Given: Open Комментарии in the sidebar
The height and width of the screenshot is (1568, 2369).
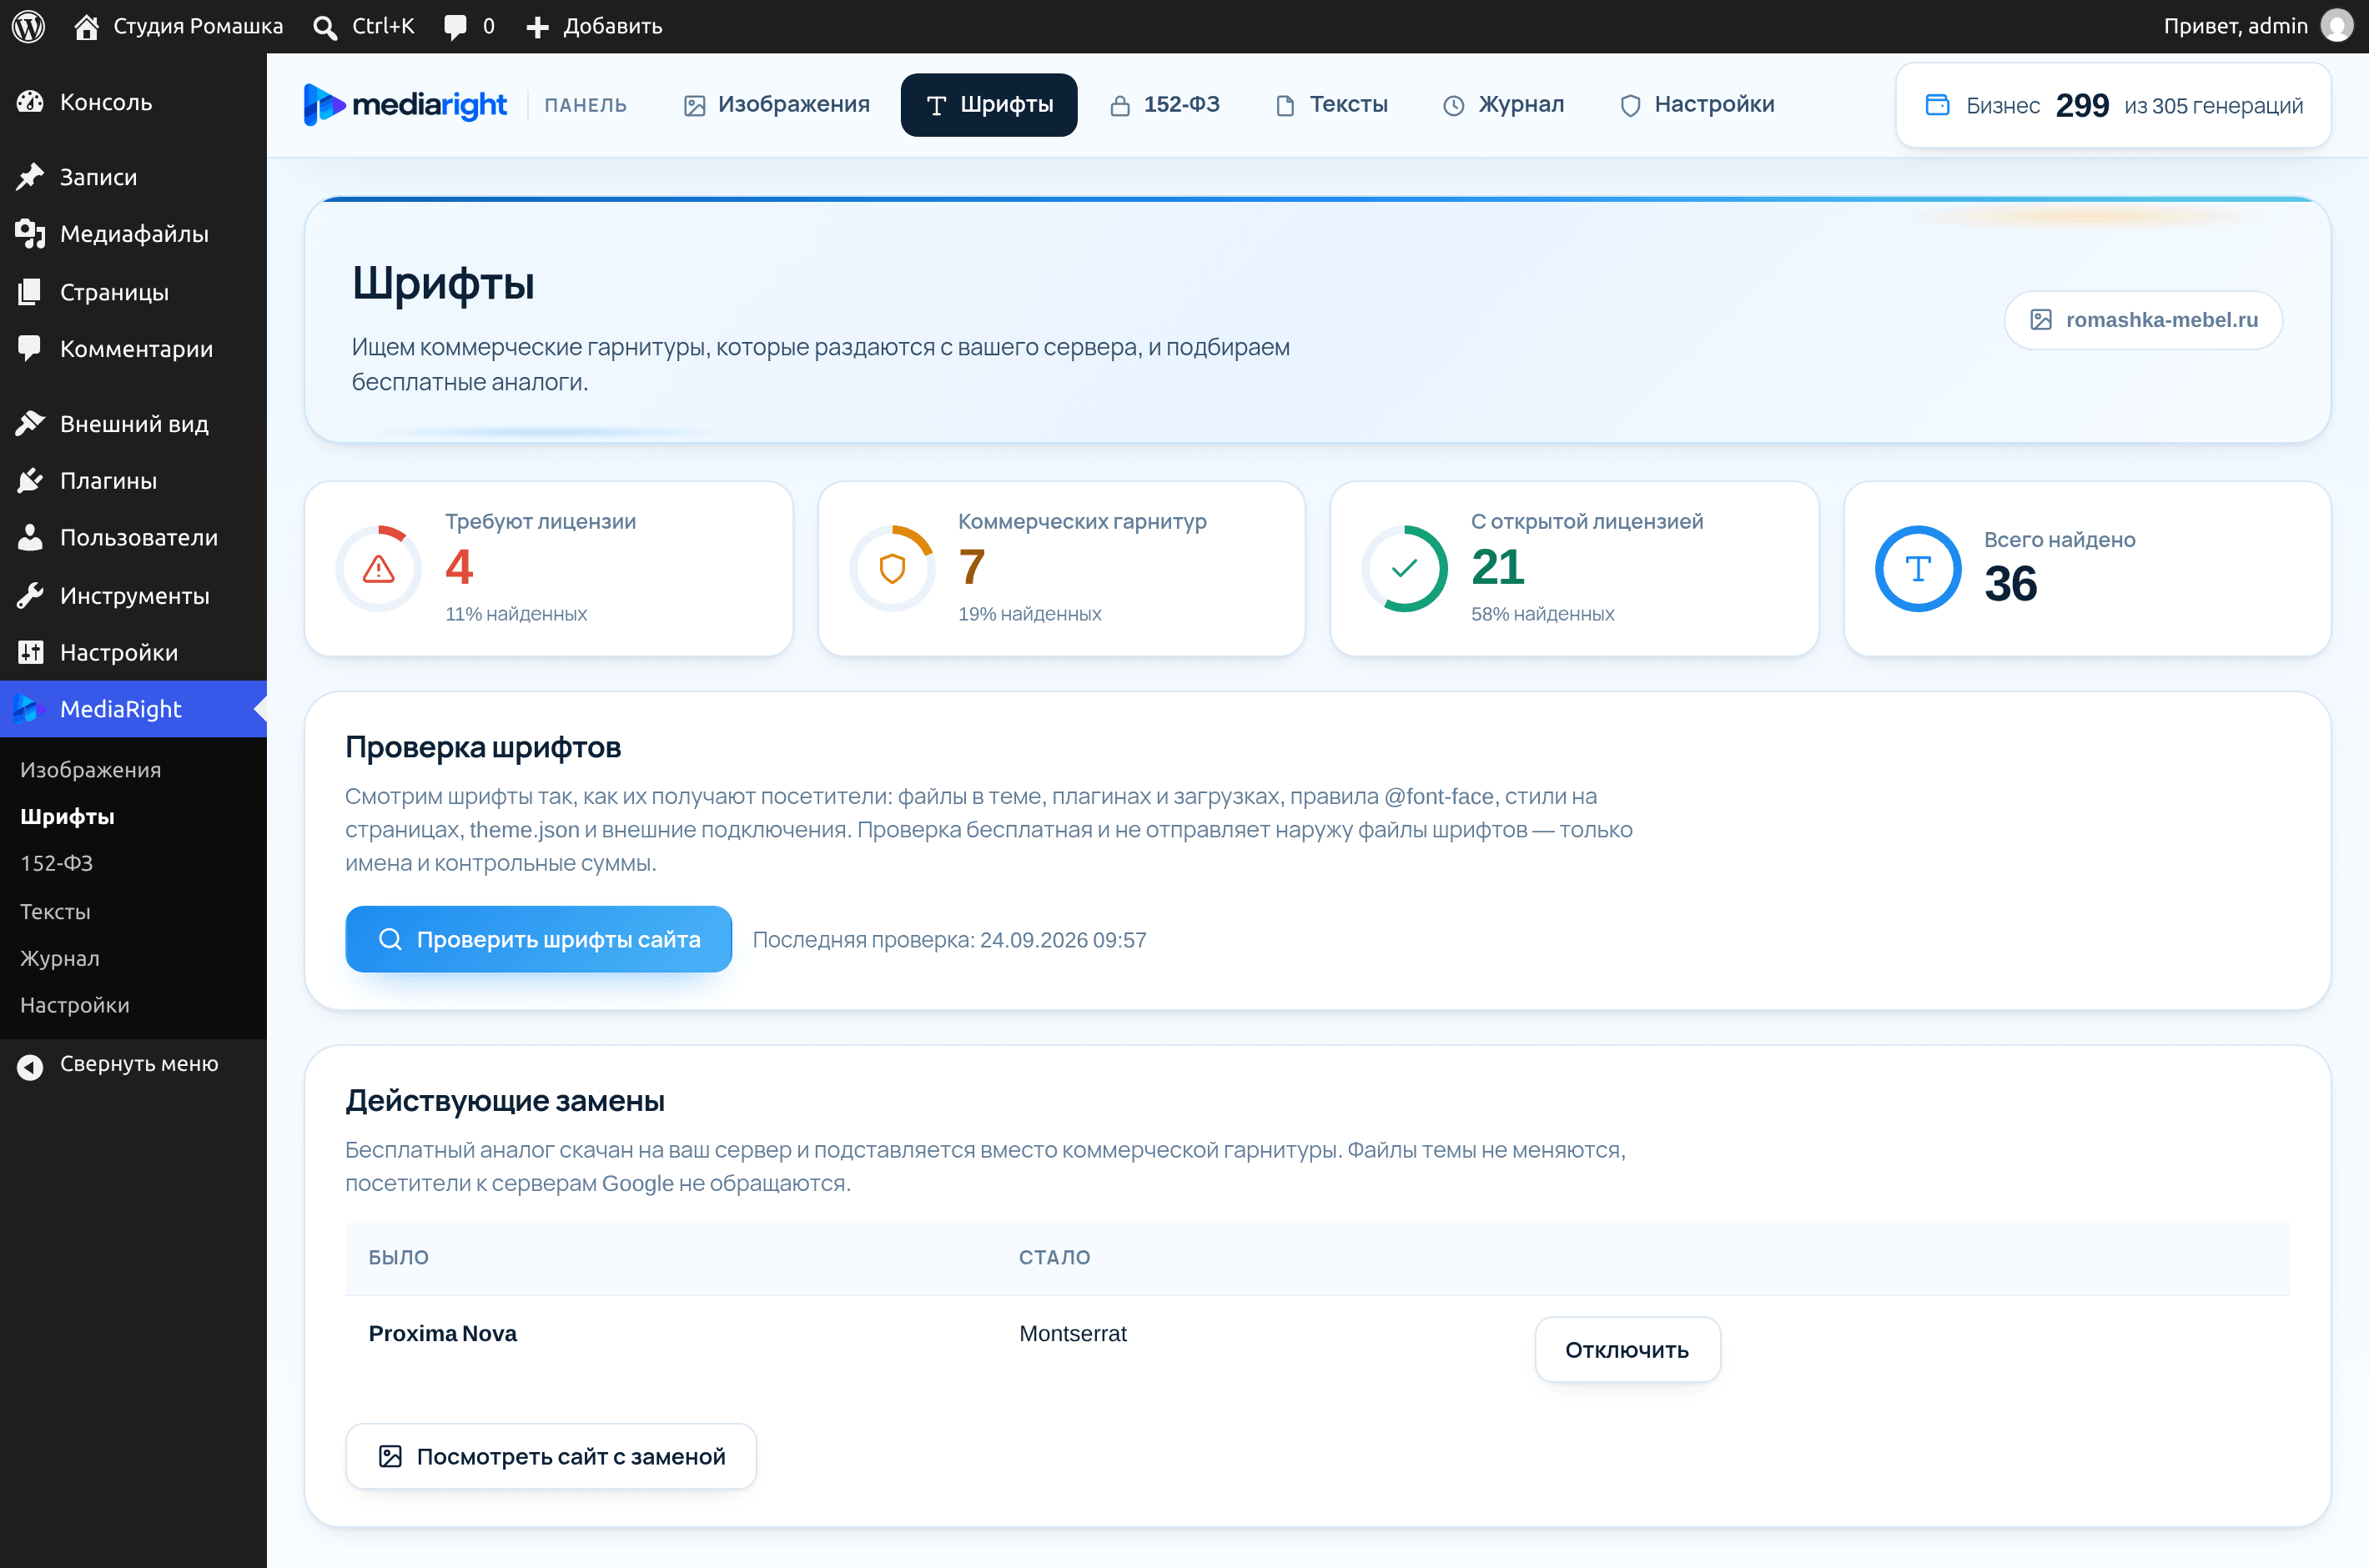Looking at the screenshot, I should 134,349.
